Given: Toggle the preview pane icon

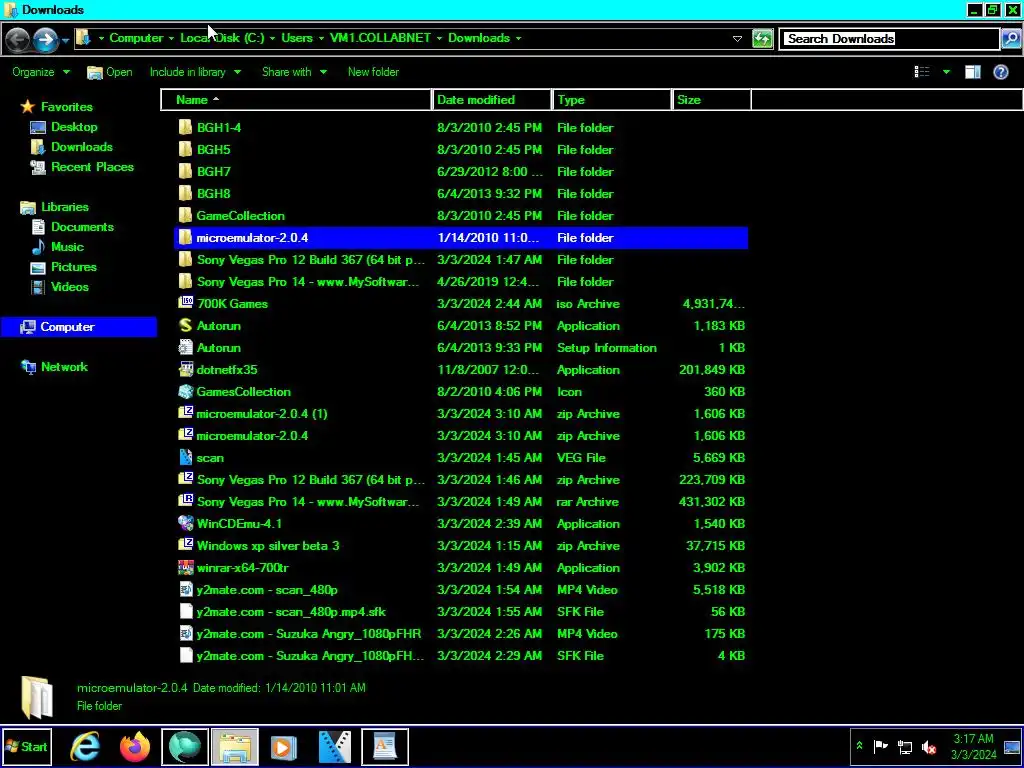Looking at the screenshot, I should (x=972, y=72).
